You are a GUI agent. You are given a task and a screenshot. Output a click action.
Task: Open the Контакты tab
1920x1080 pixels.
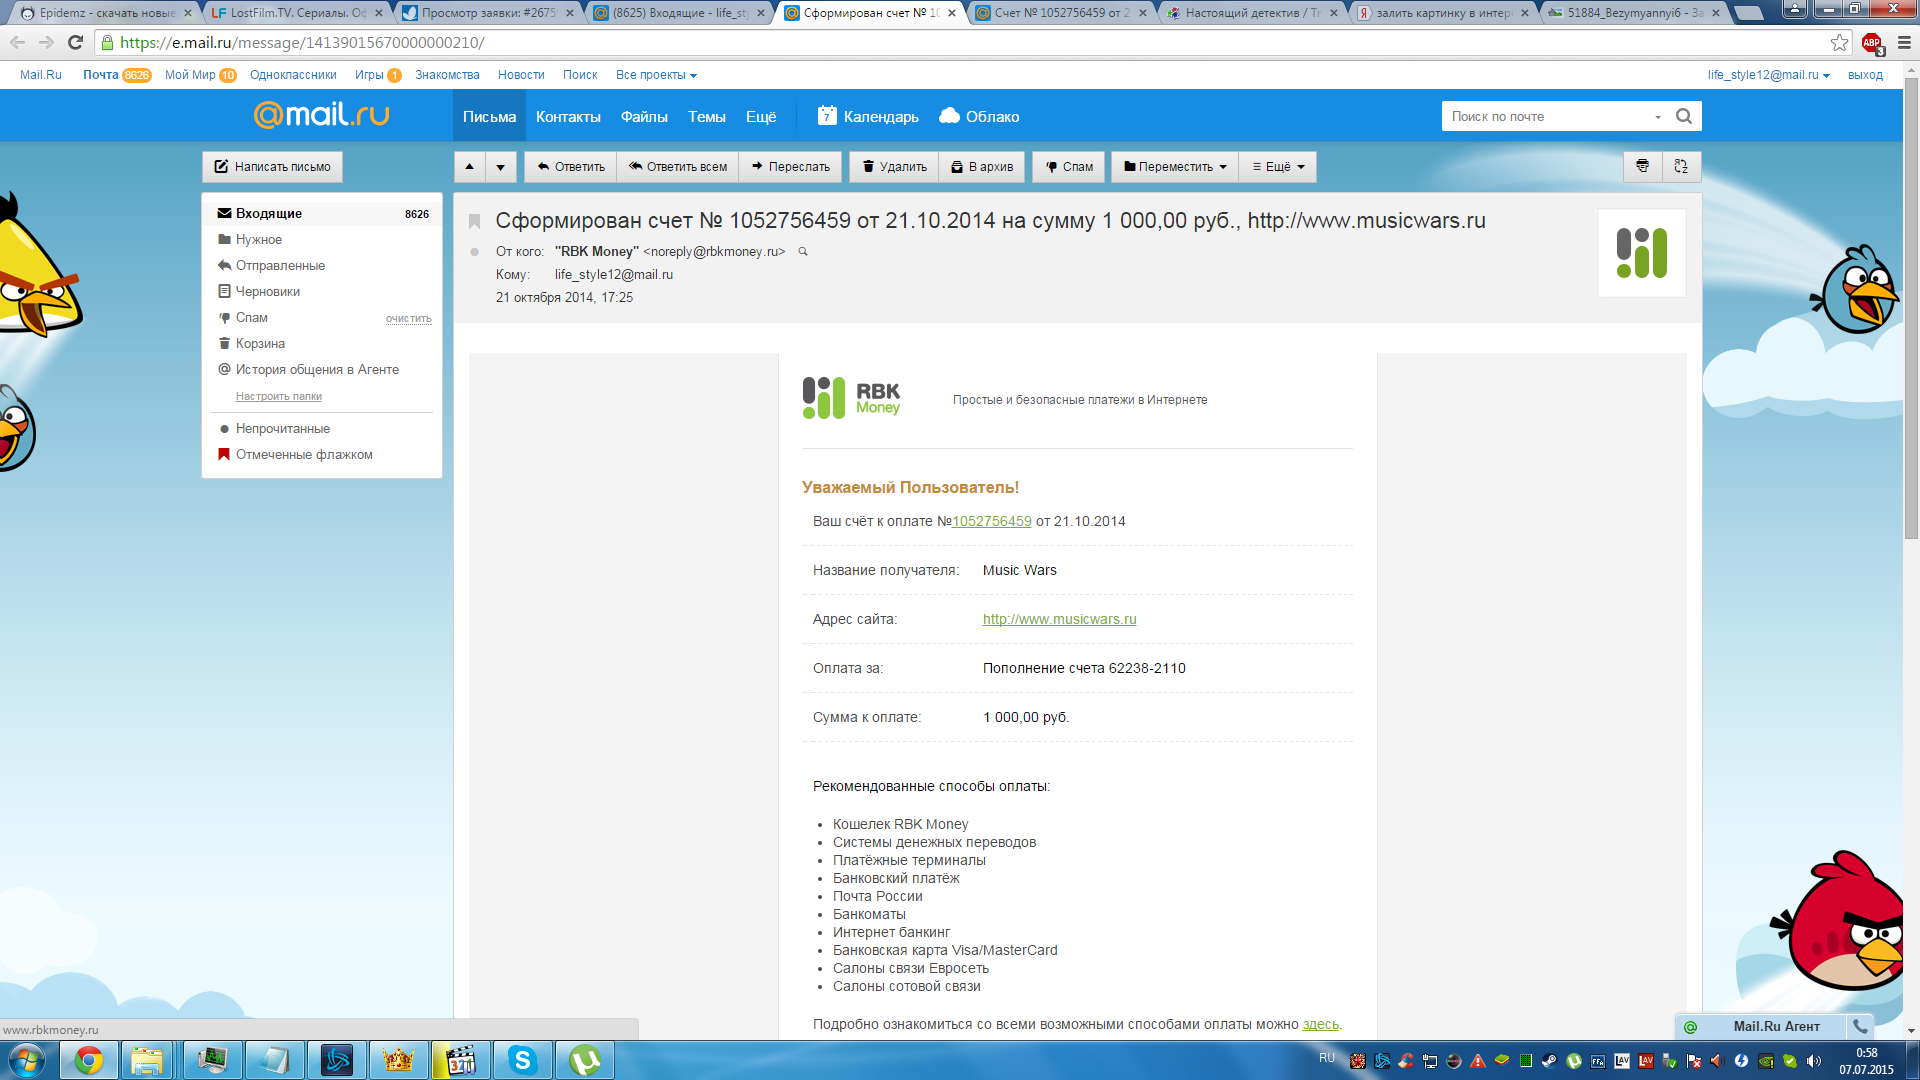pyautogui.click(x=568, y=116)
